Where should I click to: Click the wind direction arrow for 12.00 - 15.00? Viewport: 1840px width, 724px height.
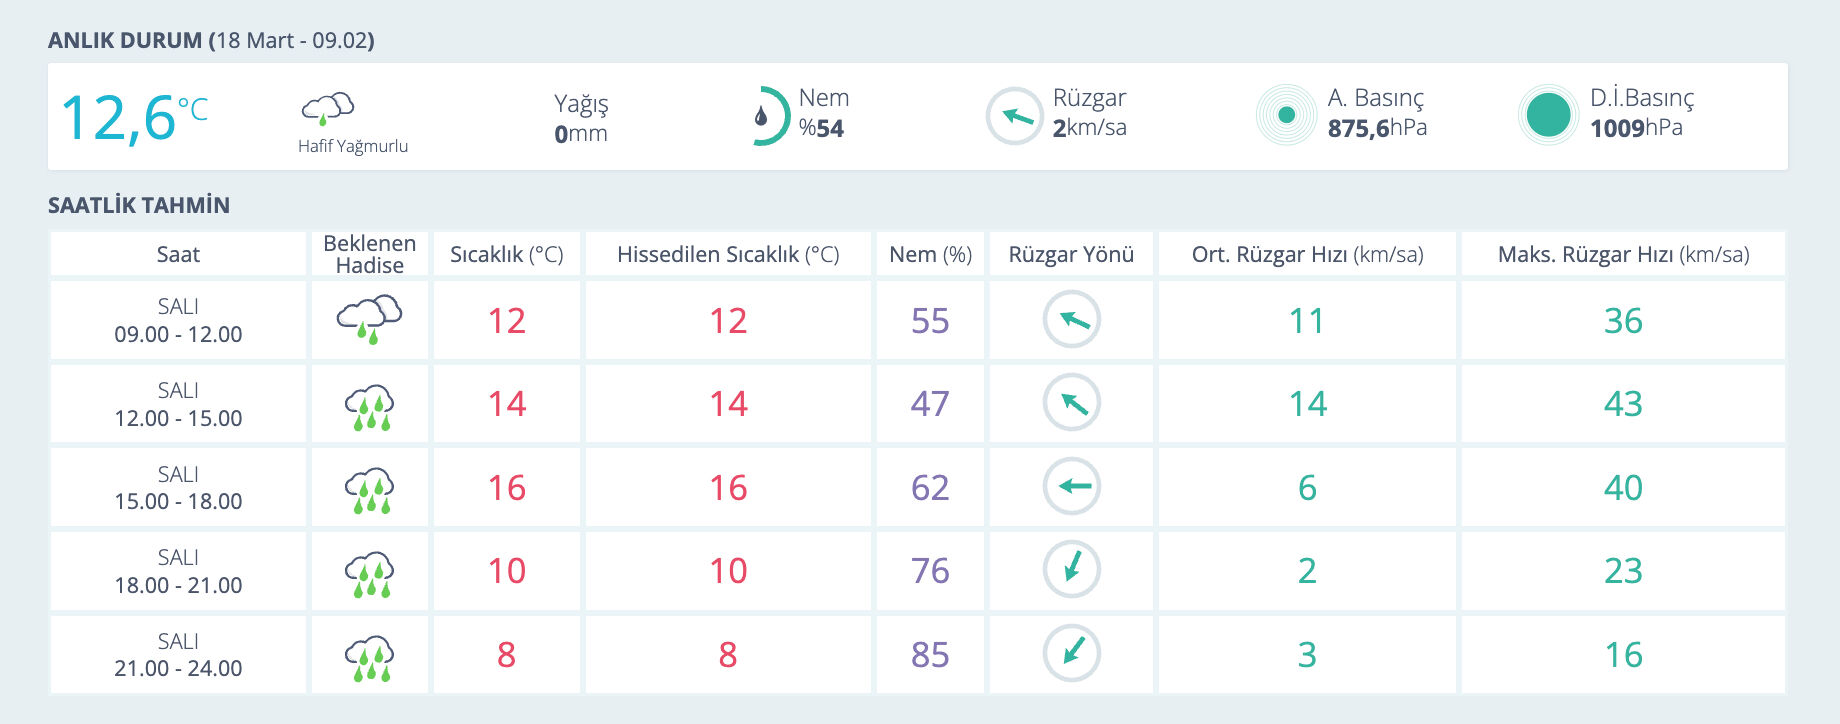pos(1071,403)
